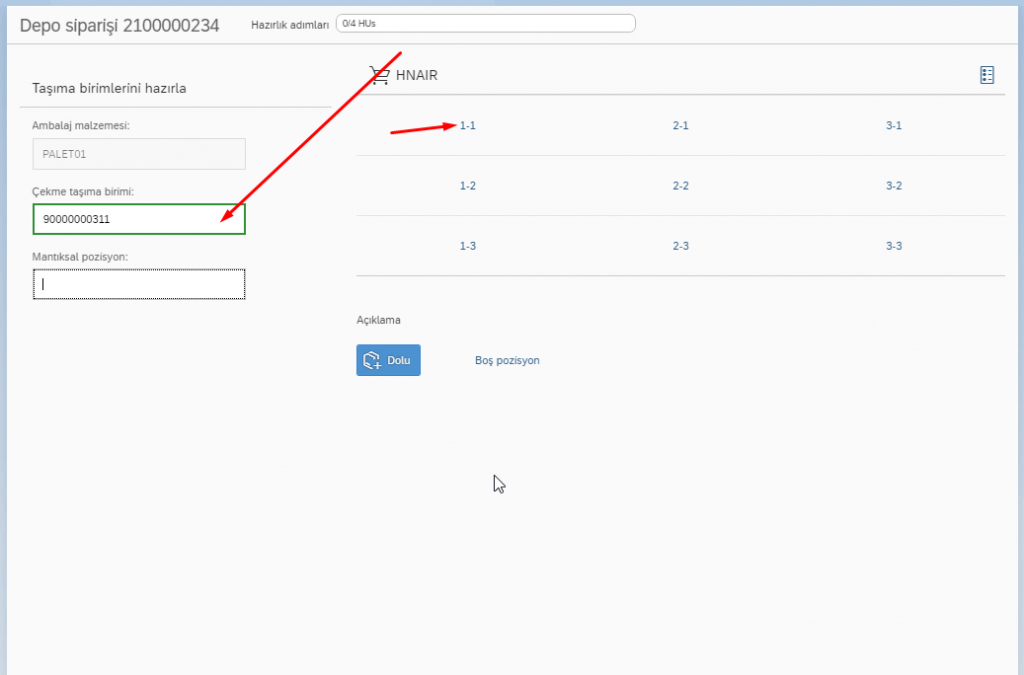
Task: Select position 1-1 in the grid
Action: tap(467, 126)
